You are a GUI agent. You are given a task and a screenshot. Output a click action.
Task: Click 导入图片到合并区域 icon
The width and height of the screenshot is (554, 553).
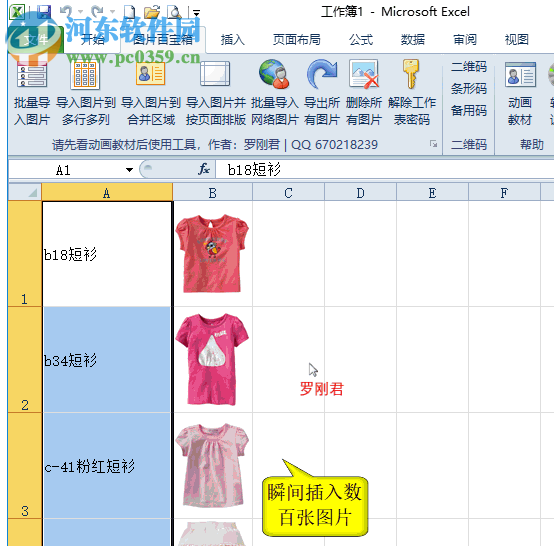151,74
